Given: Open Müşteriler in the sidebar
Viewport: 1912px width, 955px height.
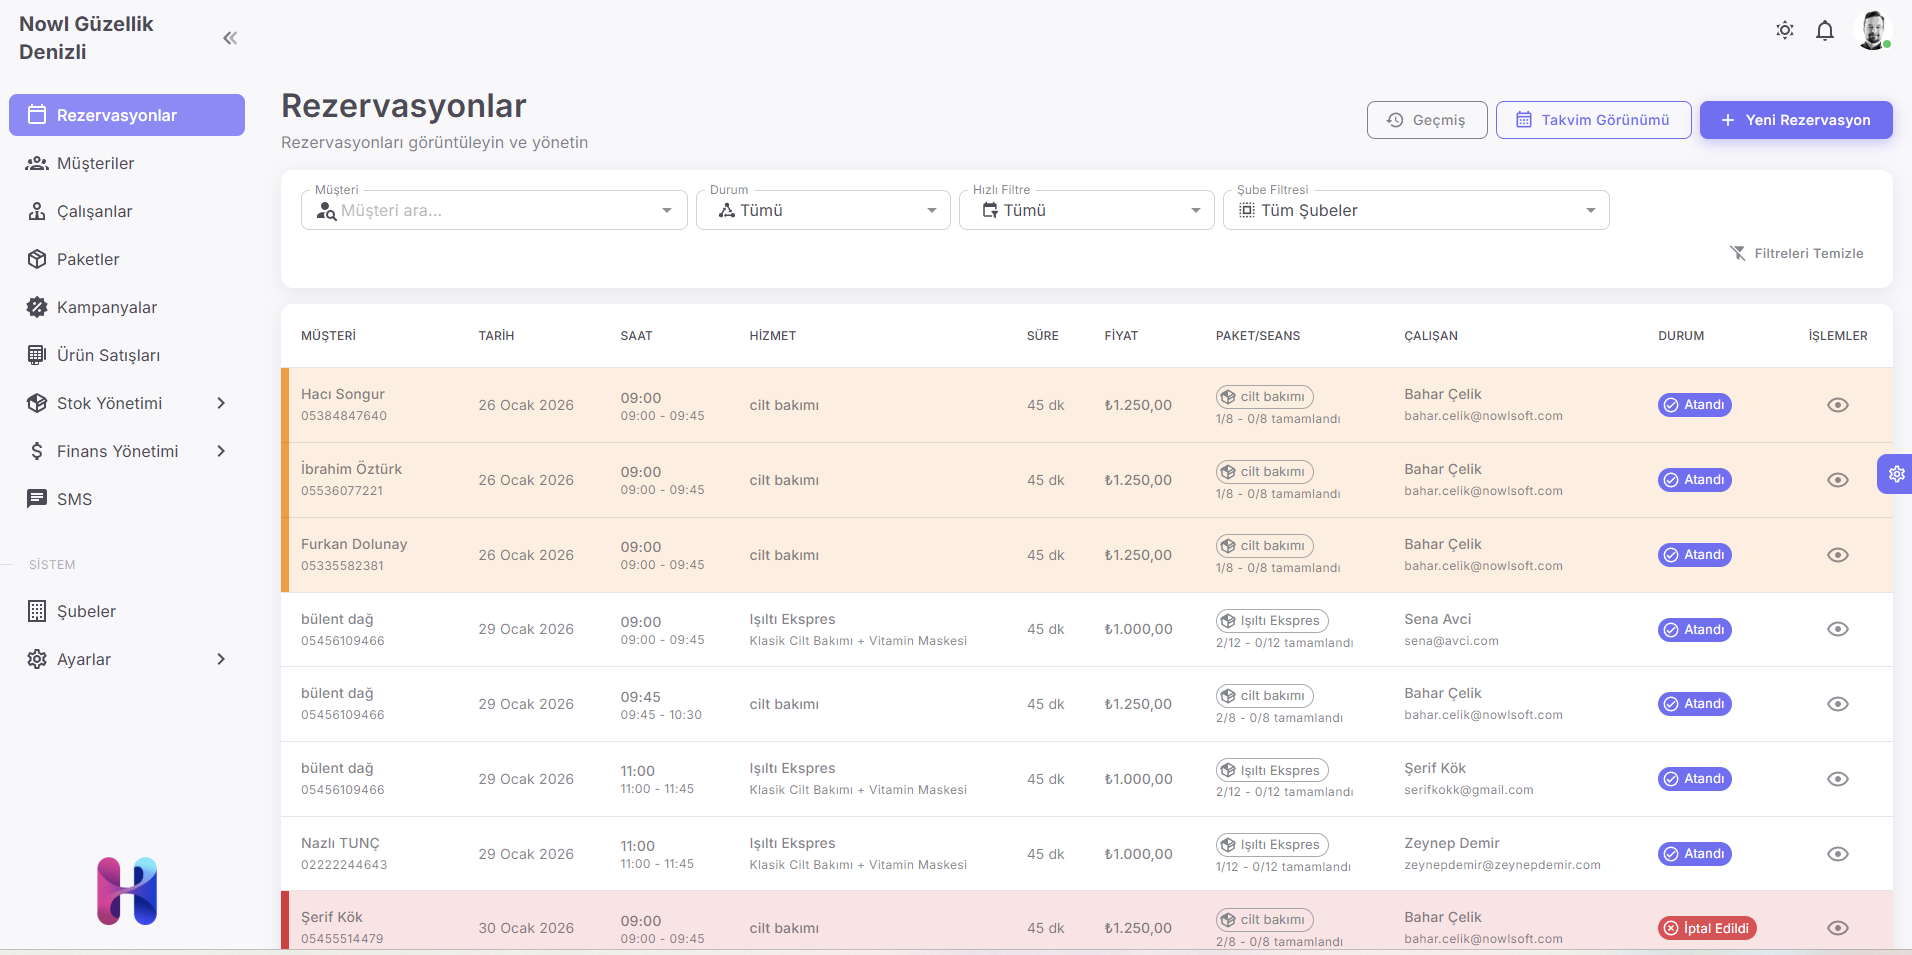Looking at the screenshot, I should pos(95,163).
